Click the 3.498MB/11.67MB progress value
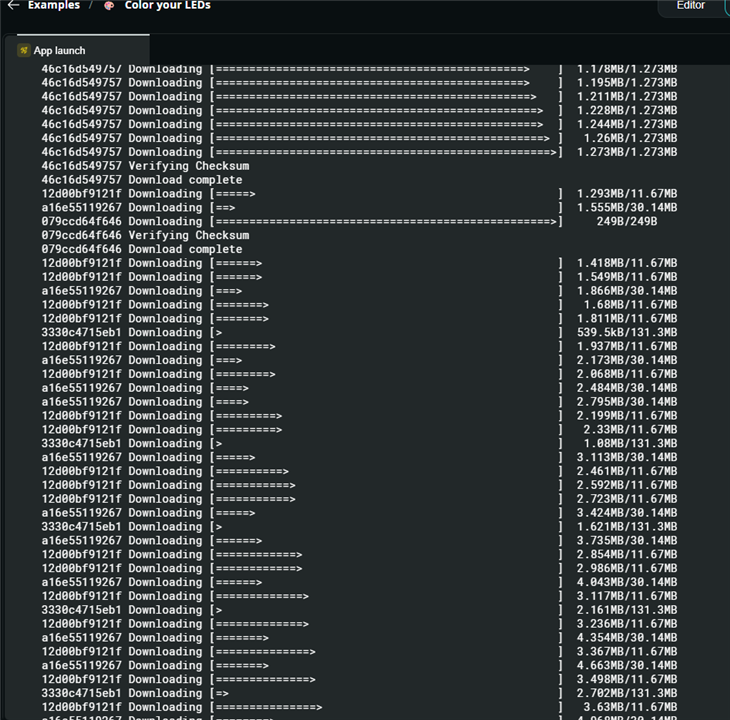The height and width of the screenshot is (720, 730). (x=627, y=680)
